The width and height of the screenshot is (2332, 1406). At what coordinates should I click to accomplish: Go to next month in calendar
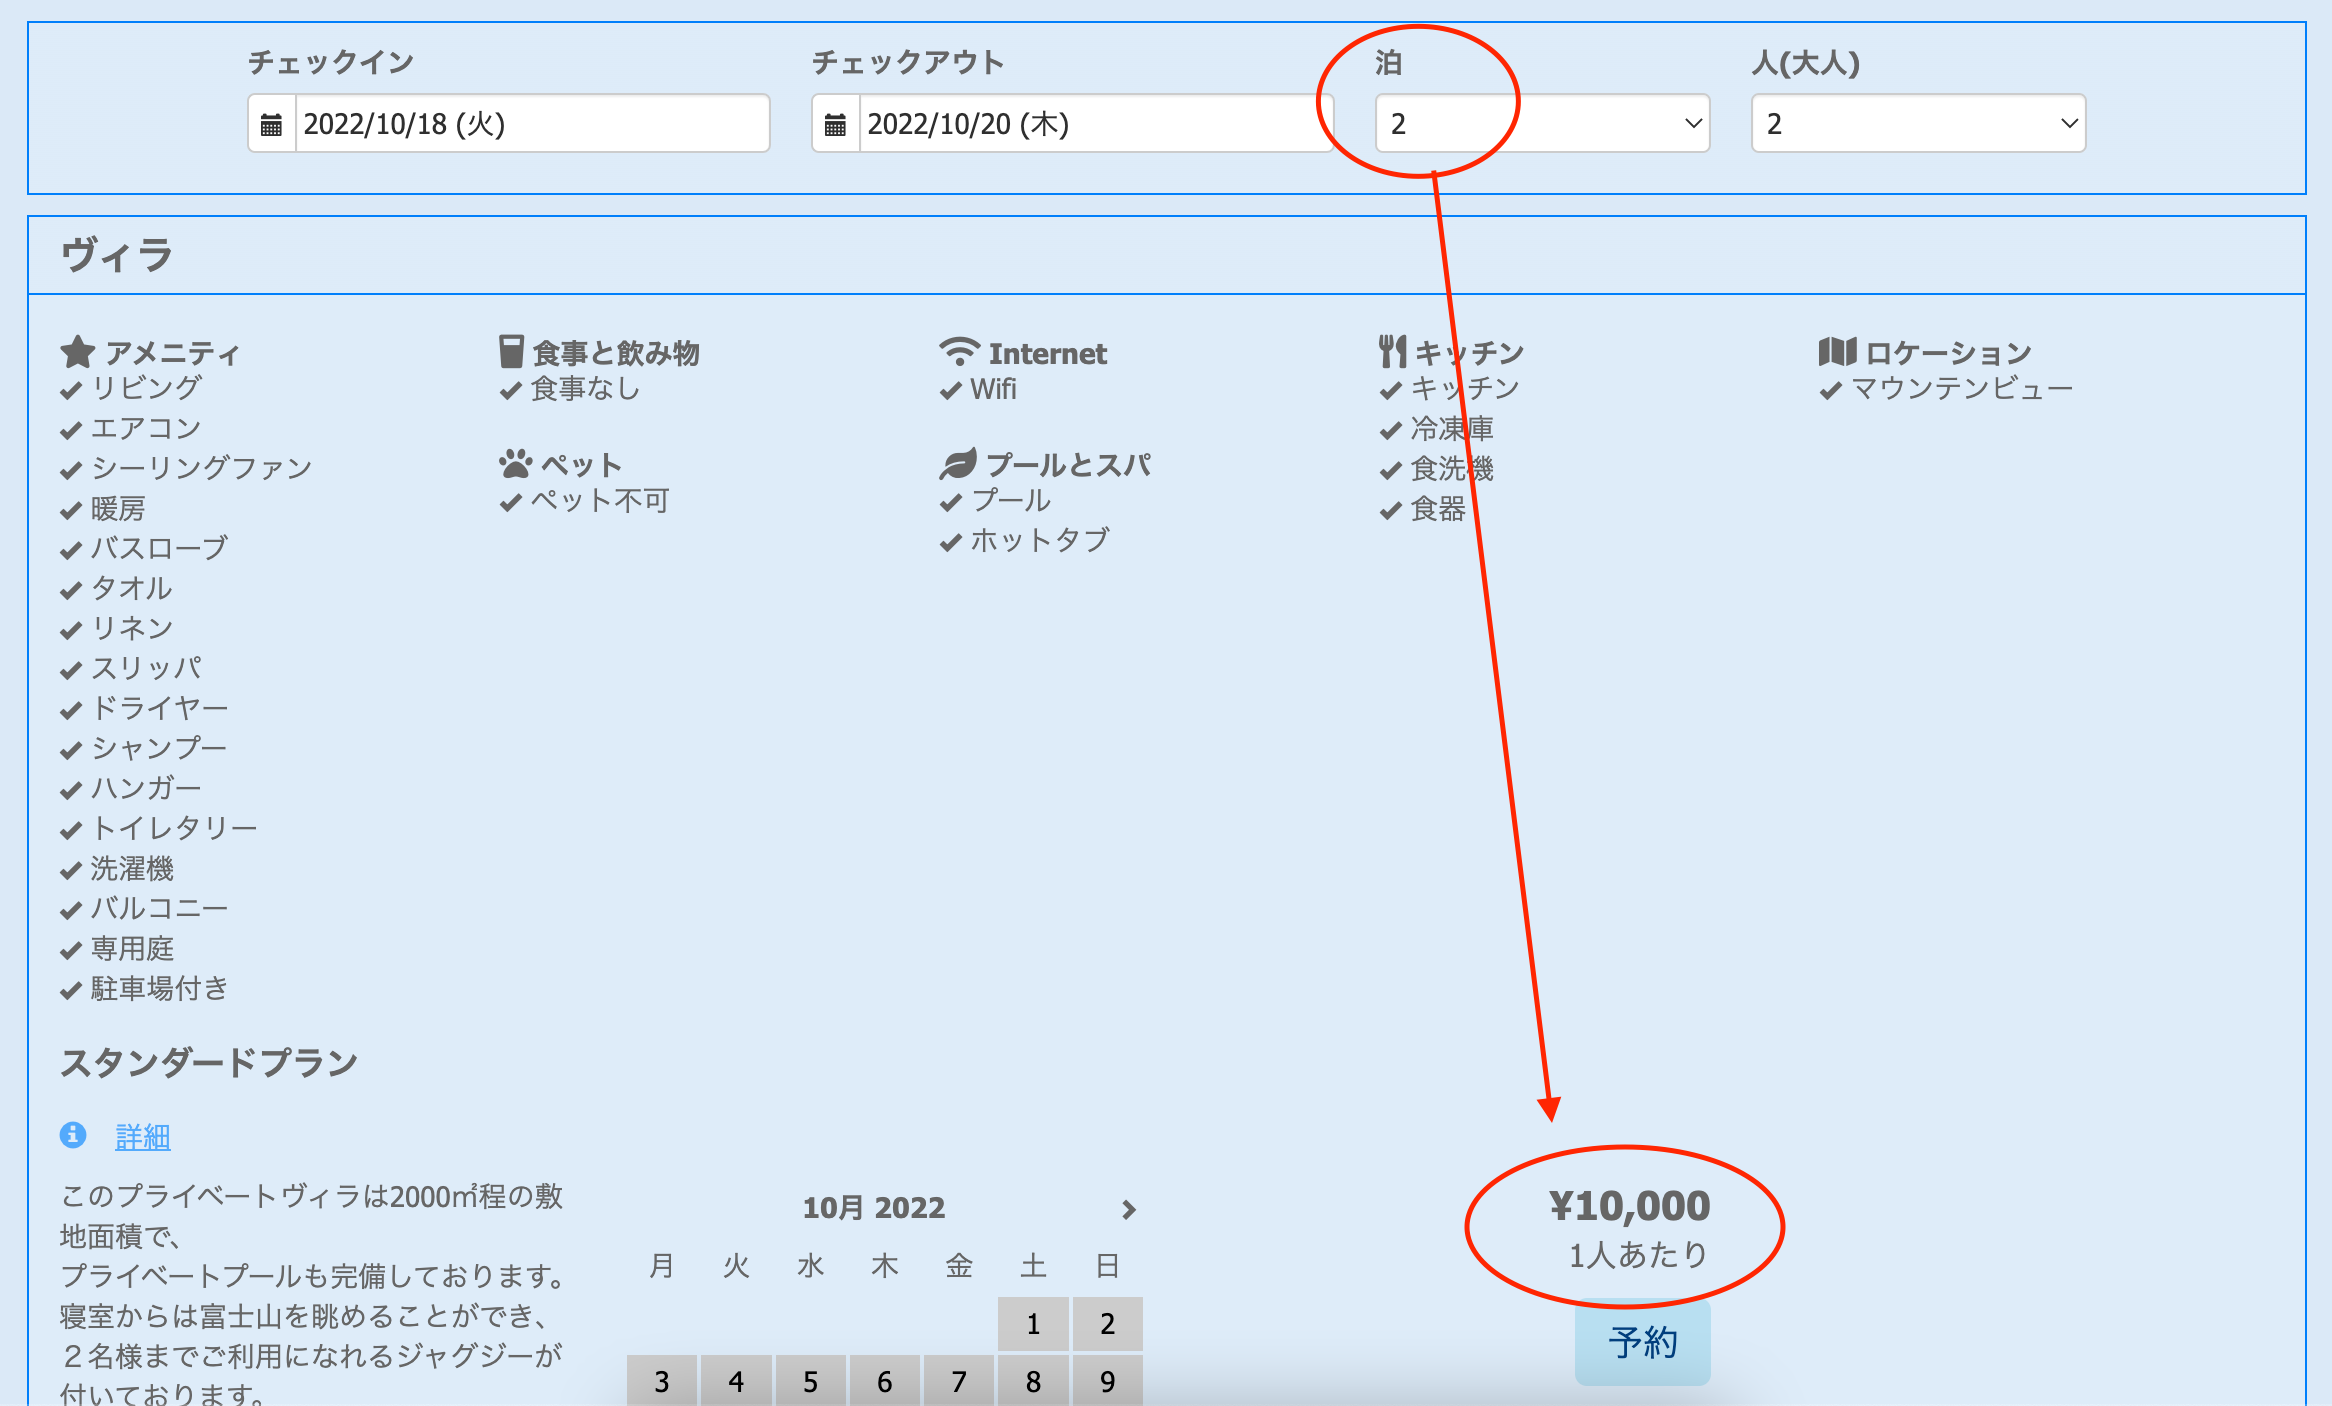(1129, 1209)
